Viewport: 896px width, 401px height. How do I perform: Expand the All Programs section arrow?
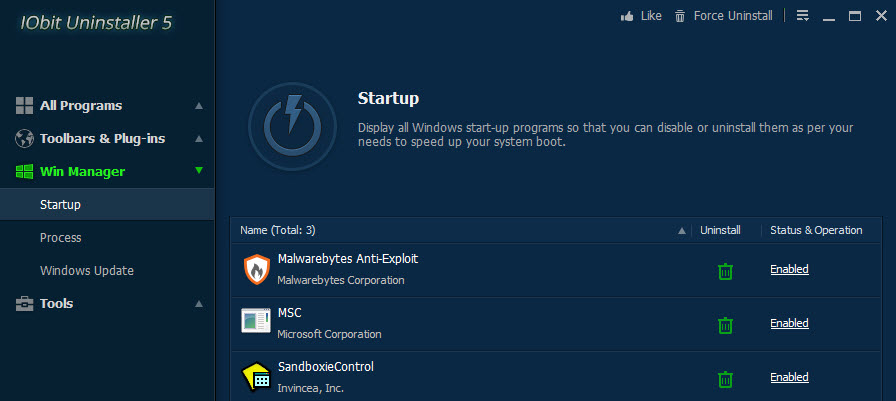tap(199, 106)
